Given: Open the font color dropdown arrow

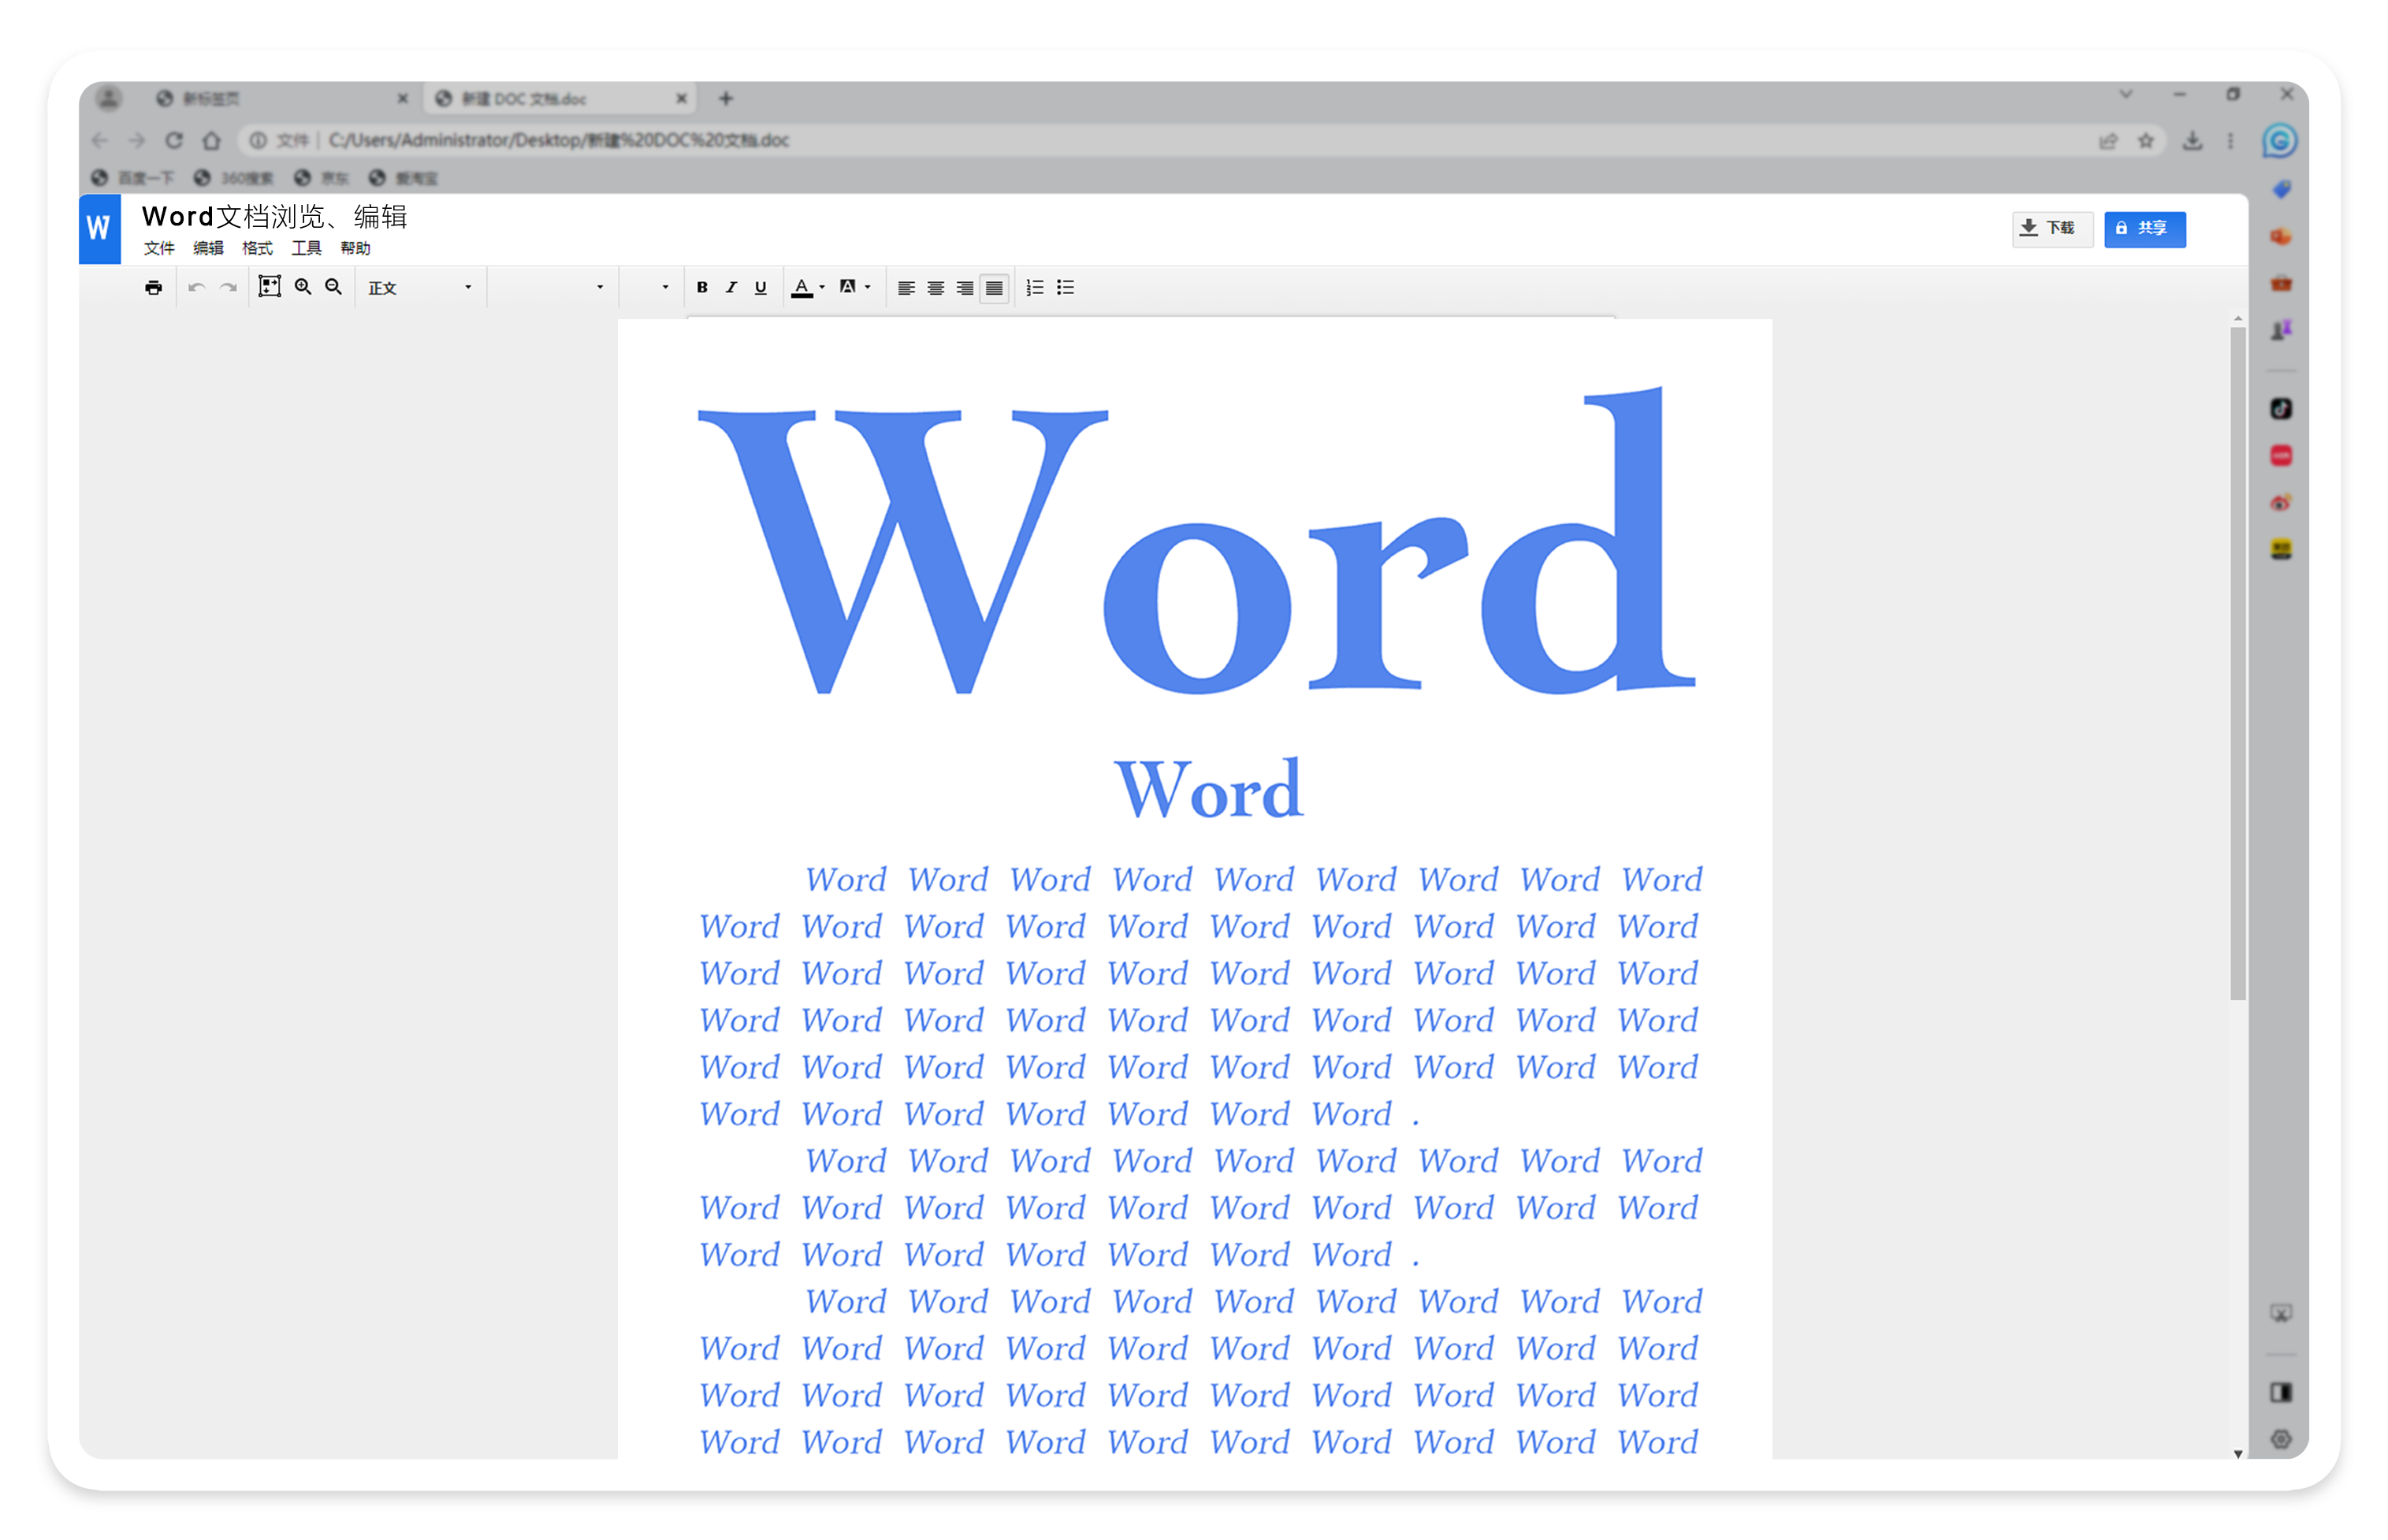Looking at the screenshot, I should point(822,288).
